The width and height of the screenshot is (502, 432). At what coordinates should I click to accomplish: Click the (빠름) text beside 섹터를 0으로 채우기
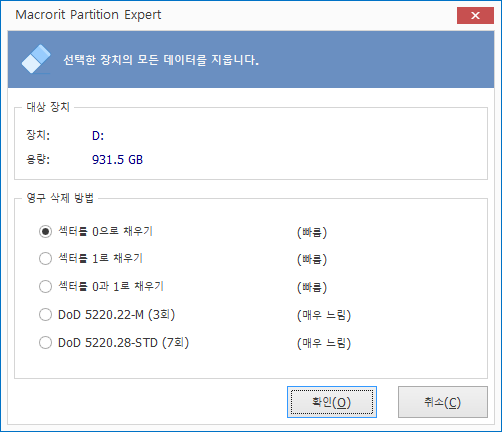312,232
